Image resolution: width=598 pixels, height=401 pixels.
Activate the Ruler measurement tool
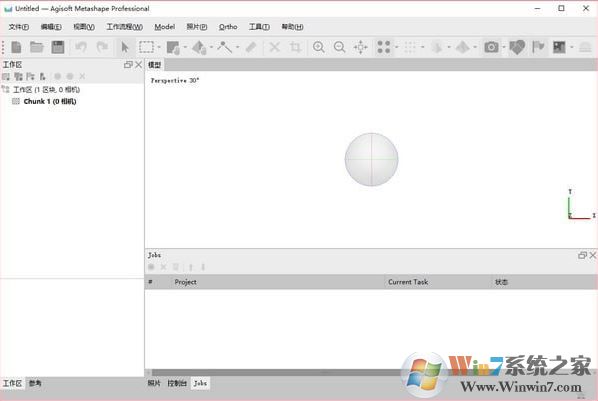click(x=225, y=47)
